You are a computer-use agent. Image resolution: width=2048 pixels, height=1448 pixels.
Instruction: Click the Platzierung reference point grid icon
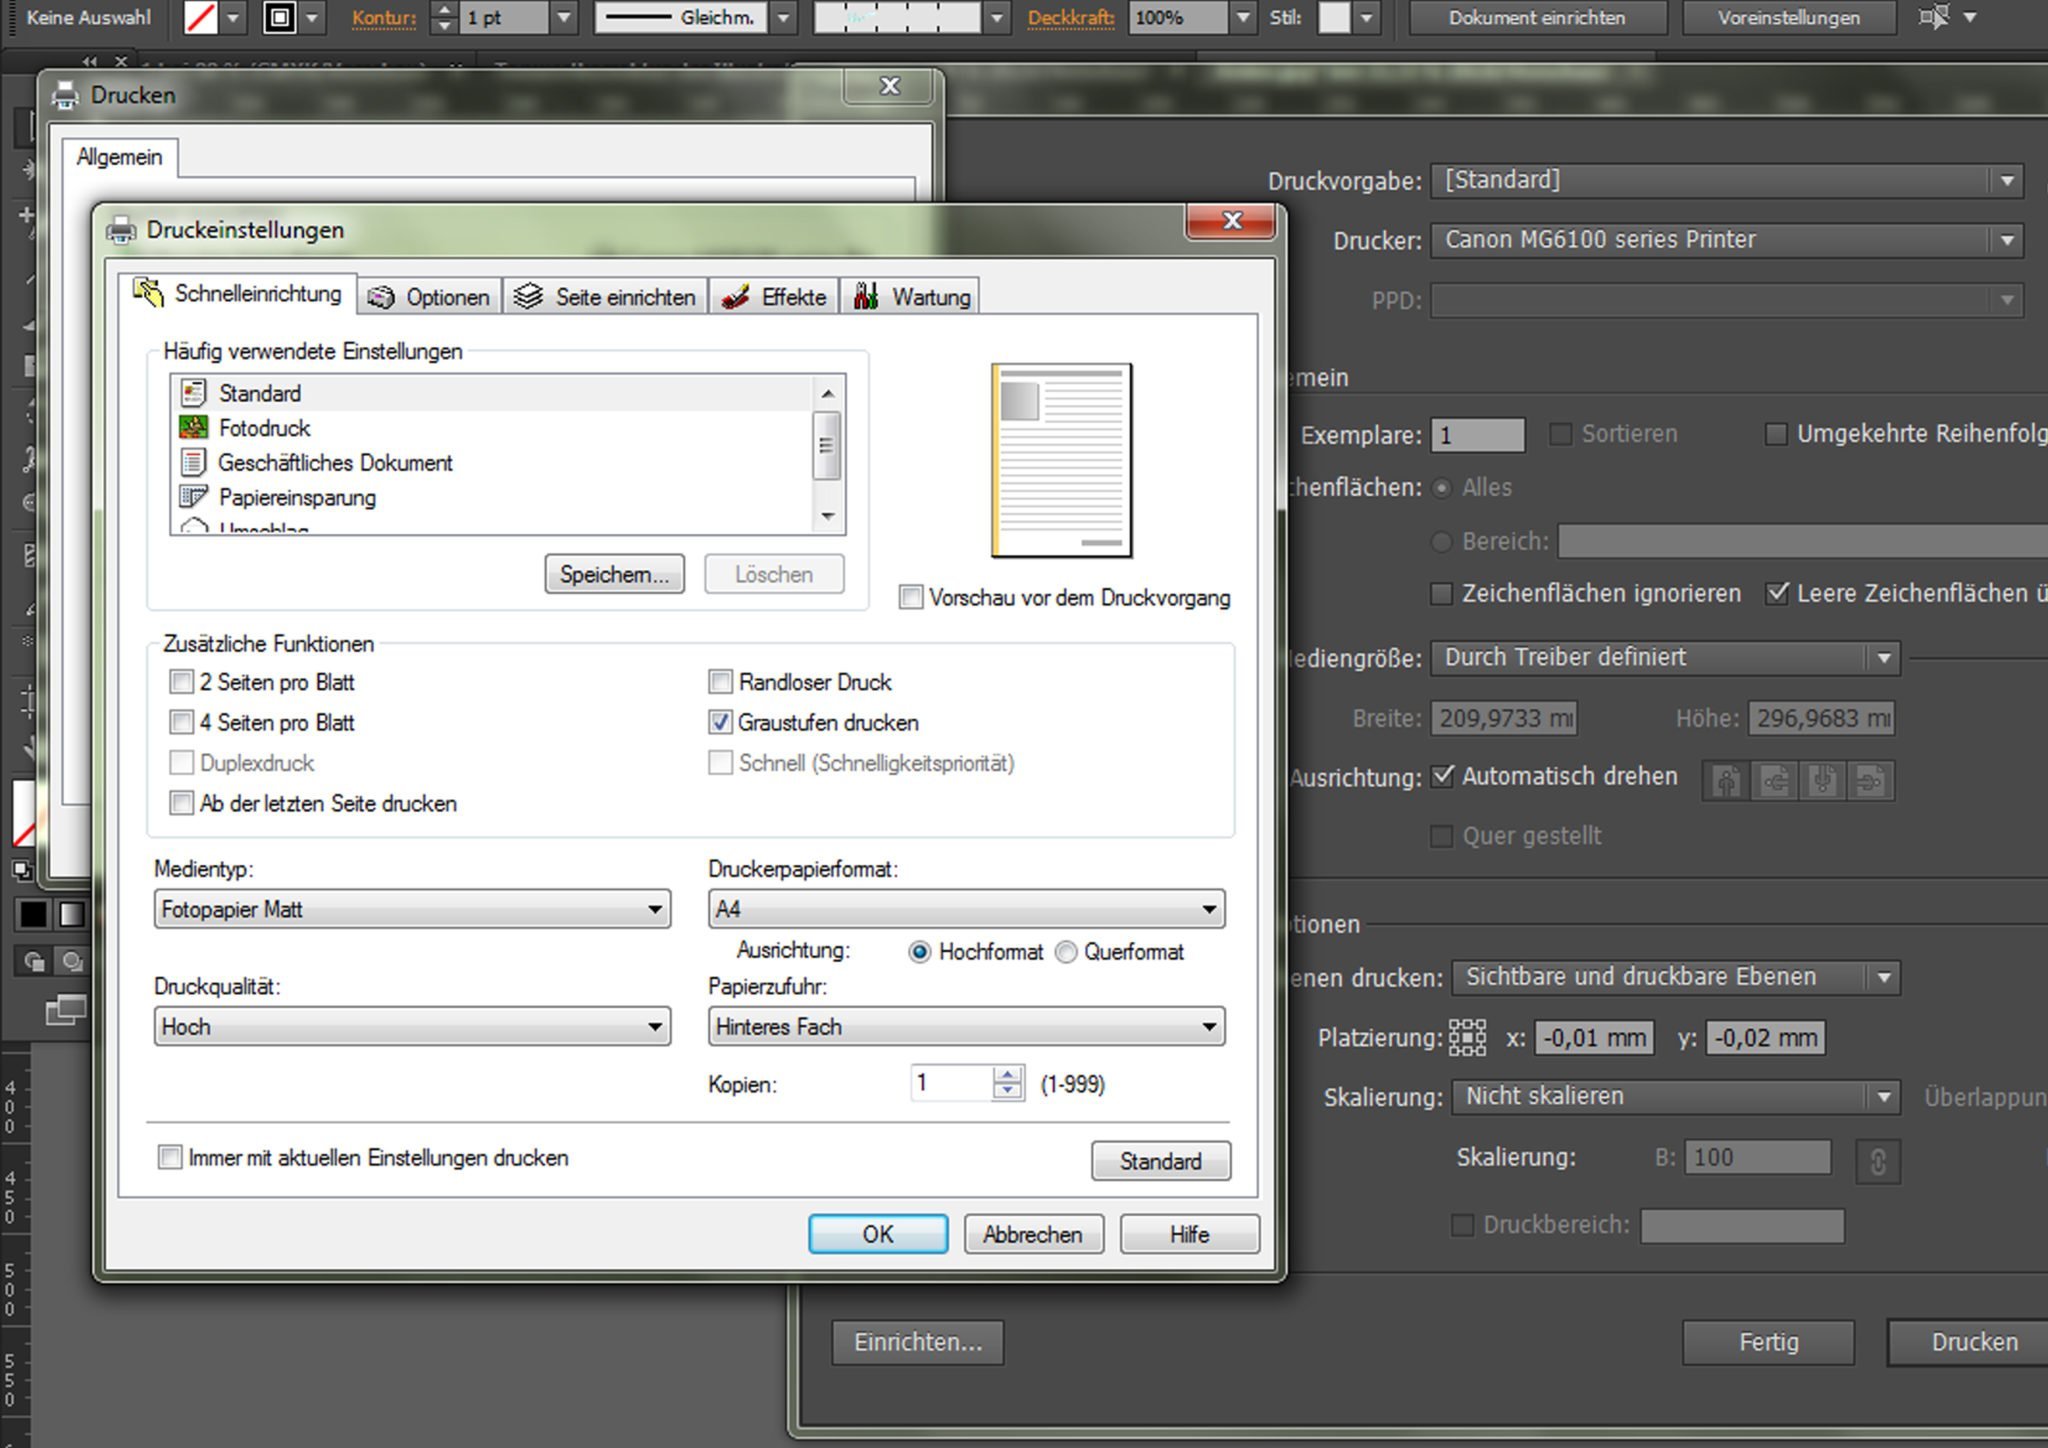click(1467, 1038)
